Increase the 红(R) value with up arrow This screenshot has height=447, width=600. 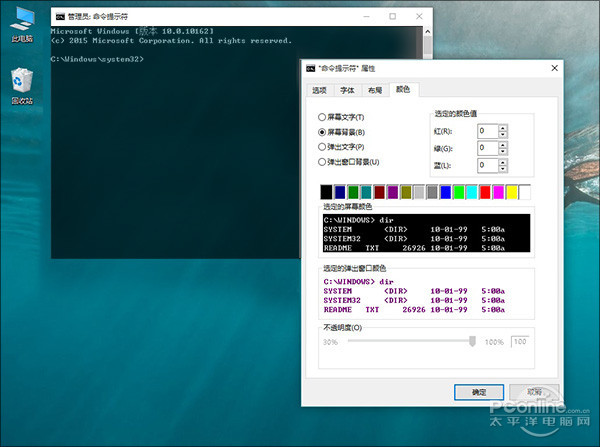(x=503, y=128)
